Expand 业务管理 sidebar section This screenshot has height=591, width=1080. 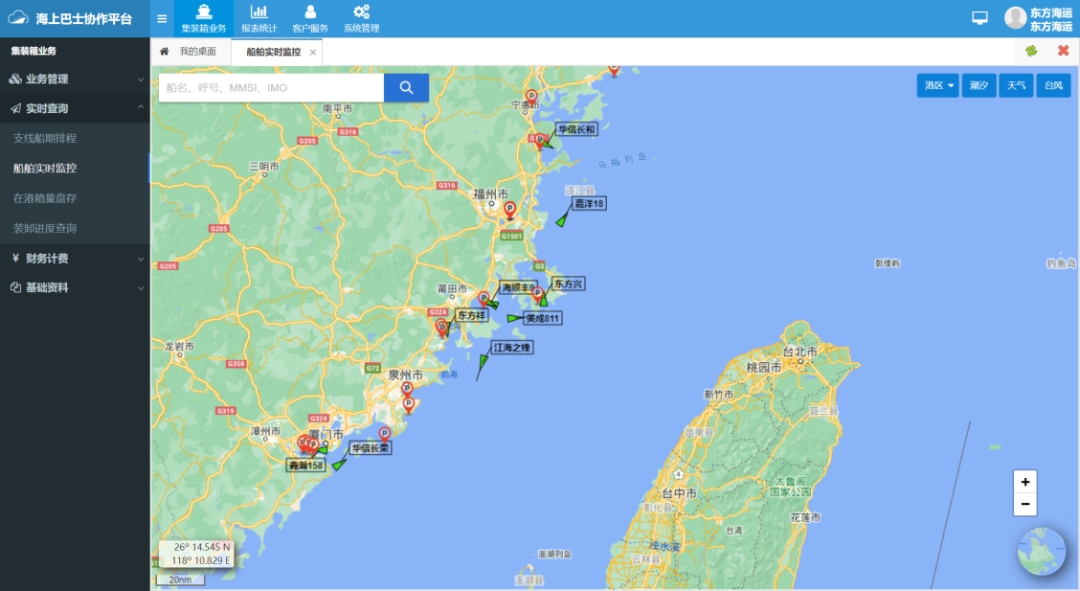coord(75,79)
